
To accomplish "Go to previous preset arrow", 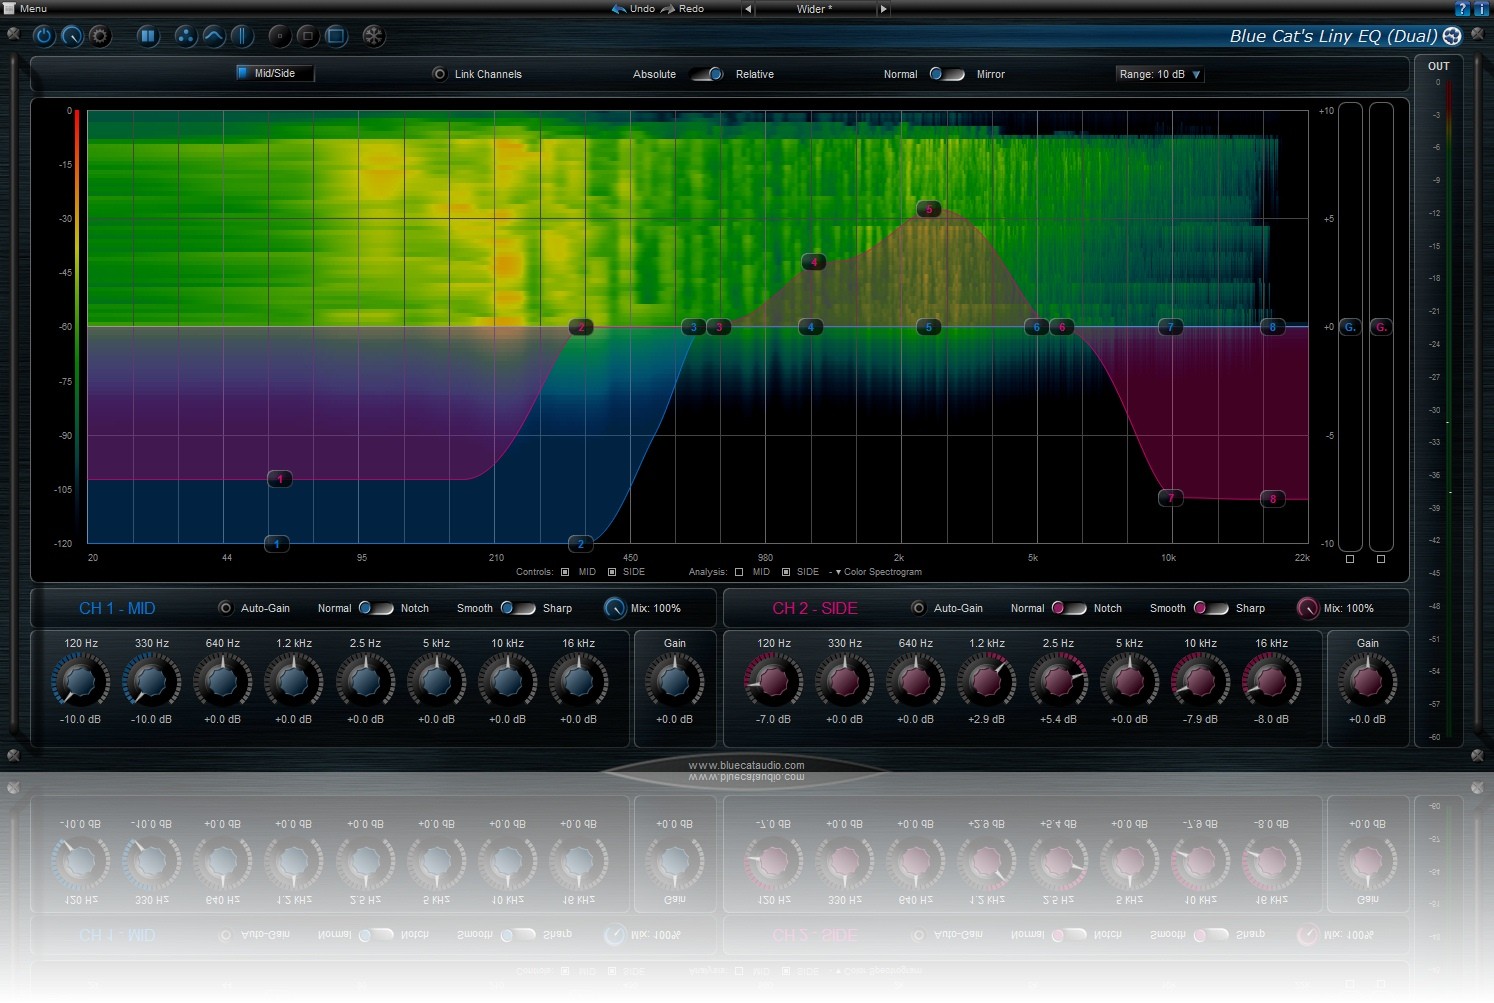I will (x=747, y=9).
